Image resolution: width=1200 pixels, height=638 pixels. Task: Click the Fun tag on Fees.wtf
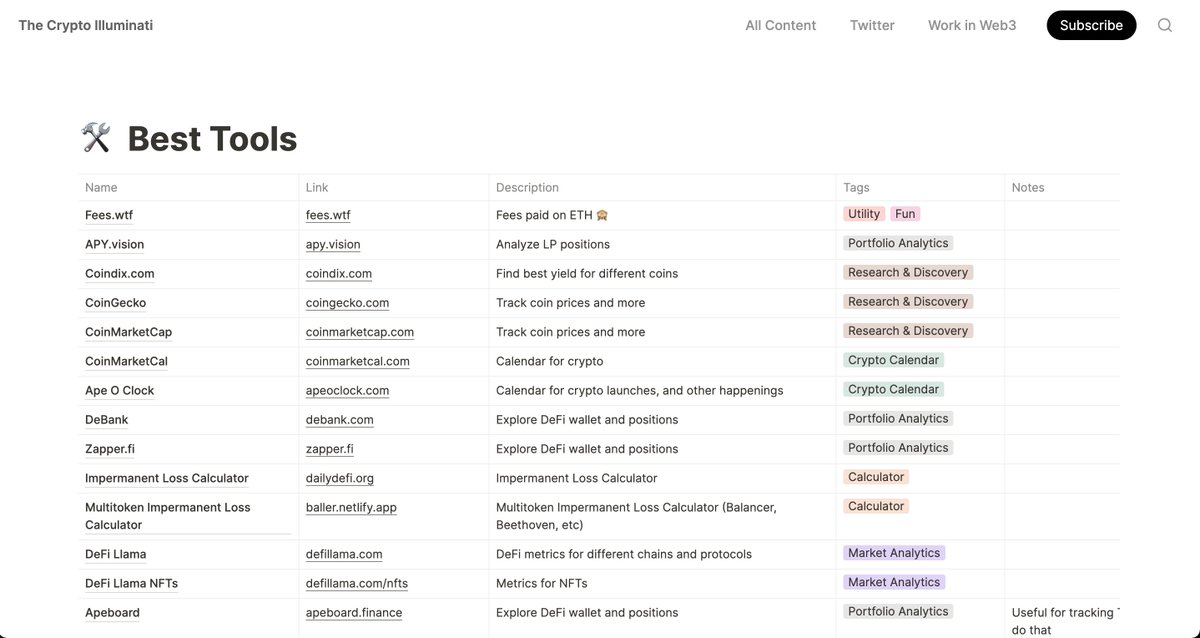[x=905, y=214]
